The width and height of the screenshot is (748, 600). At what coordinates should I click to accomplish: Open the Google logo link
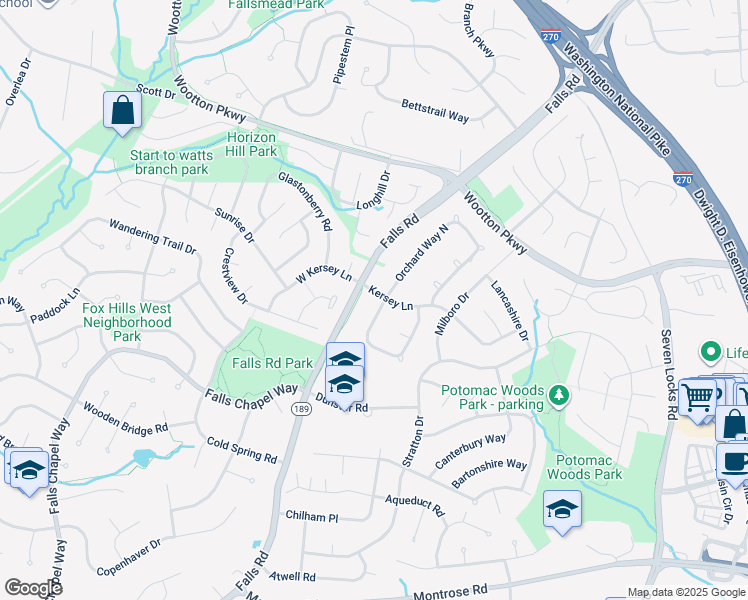[32, 587]
